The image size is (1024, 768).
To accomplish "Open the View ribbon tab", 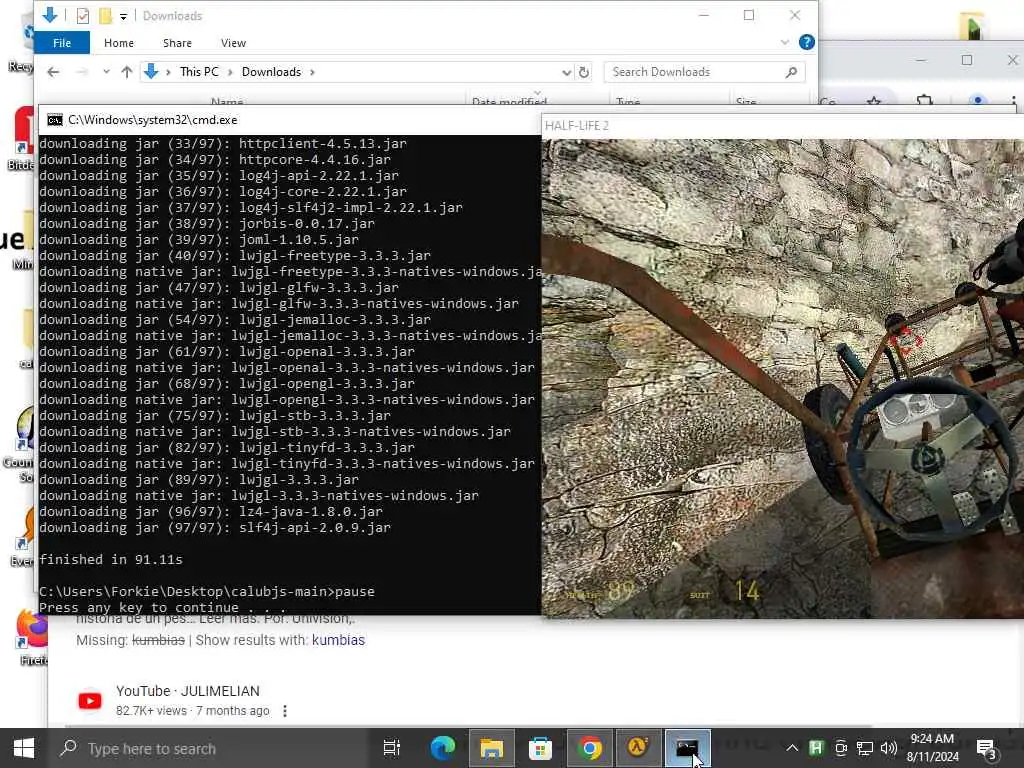I will [233, 43].
